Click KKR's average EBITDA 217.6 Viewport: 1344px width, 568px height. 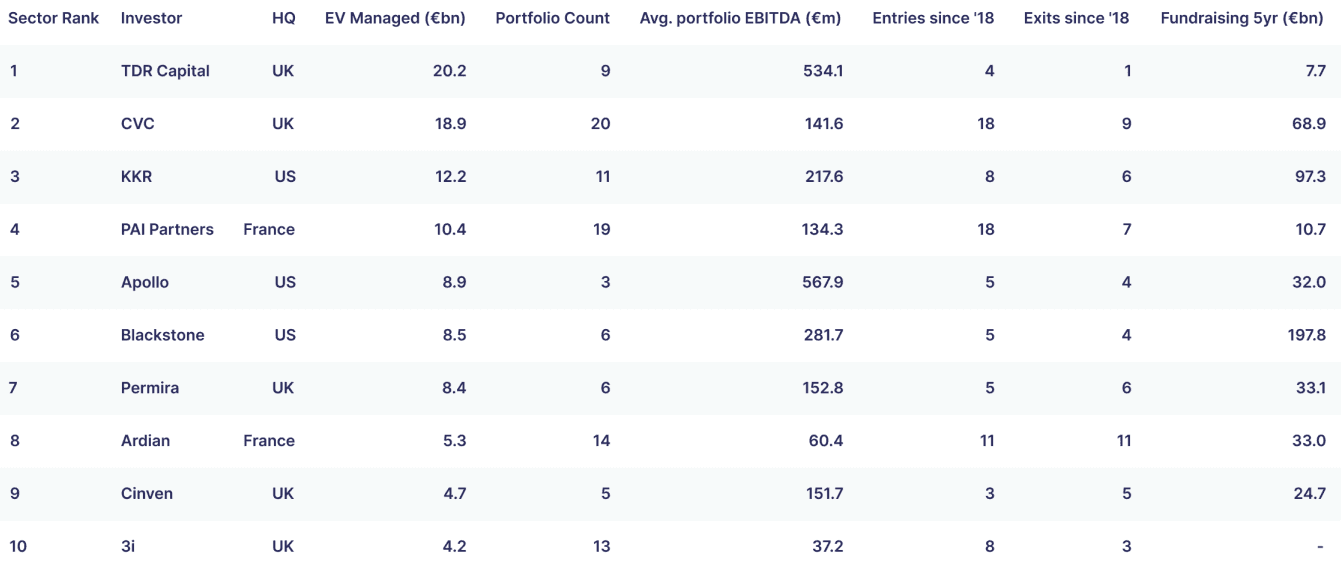click(824, 177)
